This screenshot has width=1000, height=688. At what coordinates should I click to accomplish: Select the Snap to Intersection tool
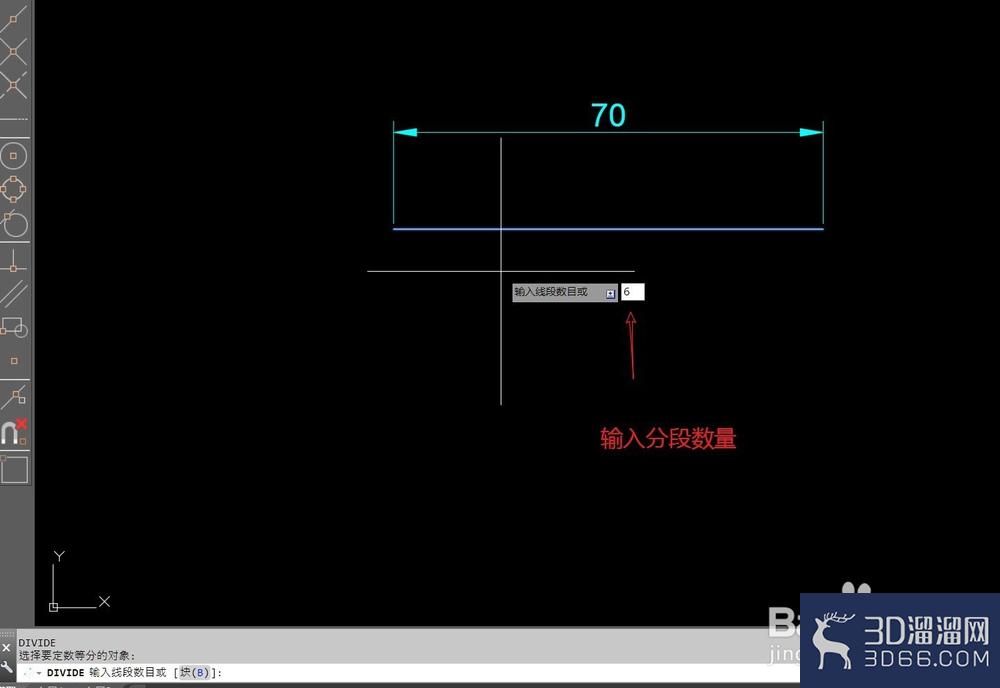13,52
